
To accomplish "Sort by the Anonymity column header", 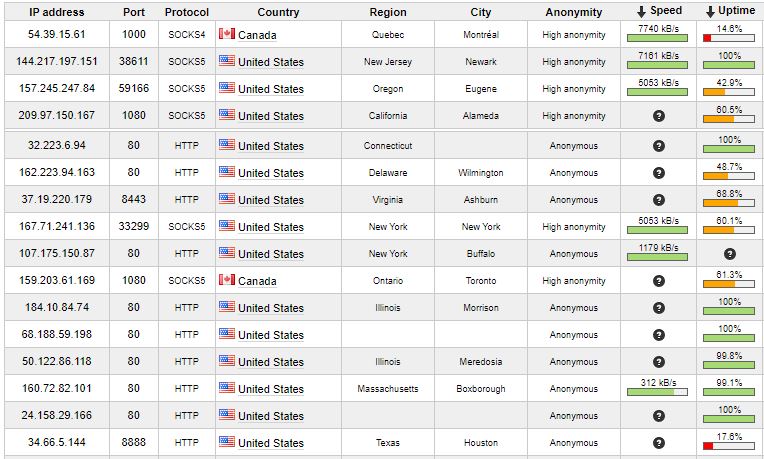I will coord(573,12).
